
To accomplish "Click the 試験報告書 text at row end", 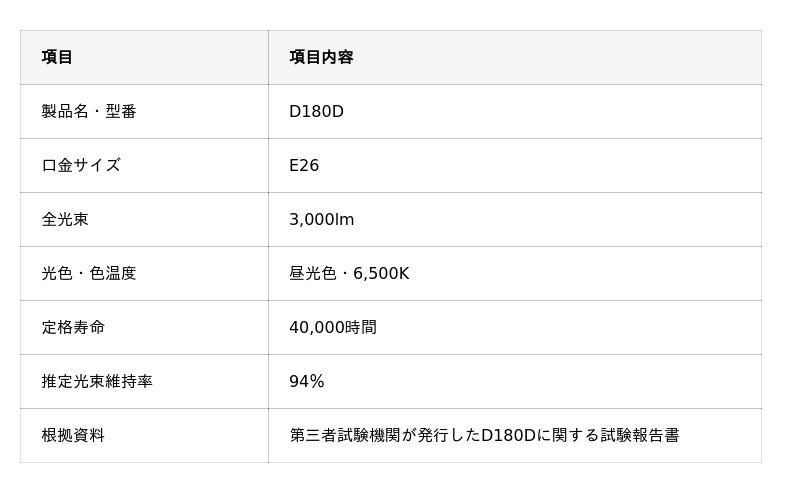I will 640,435.
